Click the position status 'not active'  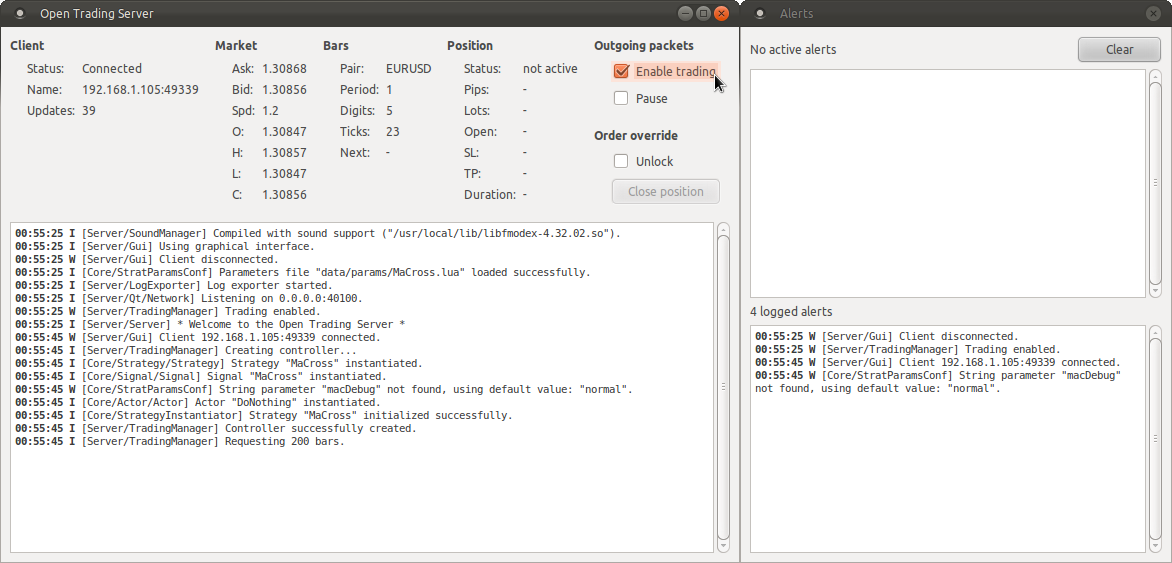(550, 69)
